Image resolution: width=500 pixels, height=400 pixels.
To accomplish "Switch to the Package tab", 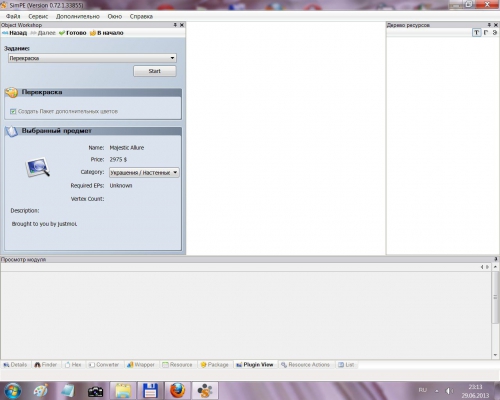I will tap(214, 365).
